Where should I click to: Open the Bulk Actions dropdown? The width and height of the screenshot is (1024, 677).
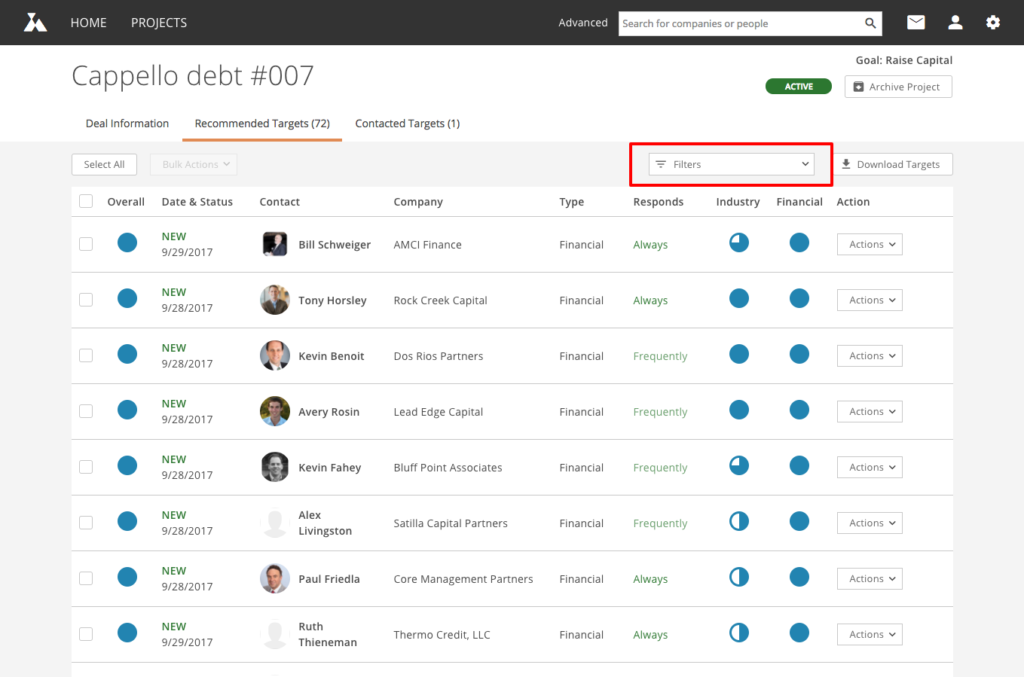tap(194, 165)
